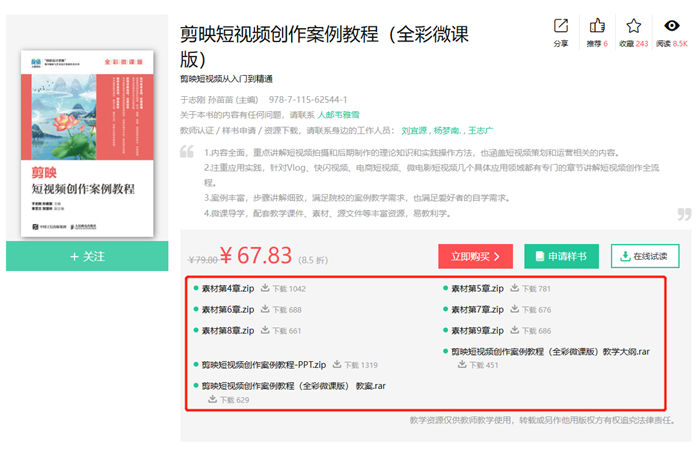The height and width of the screenshot is (455, 700).
Task: Click the book title 剪映短视频创作案例教程
Action: (324, 46)
